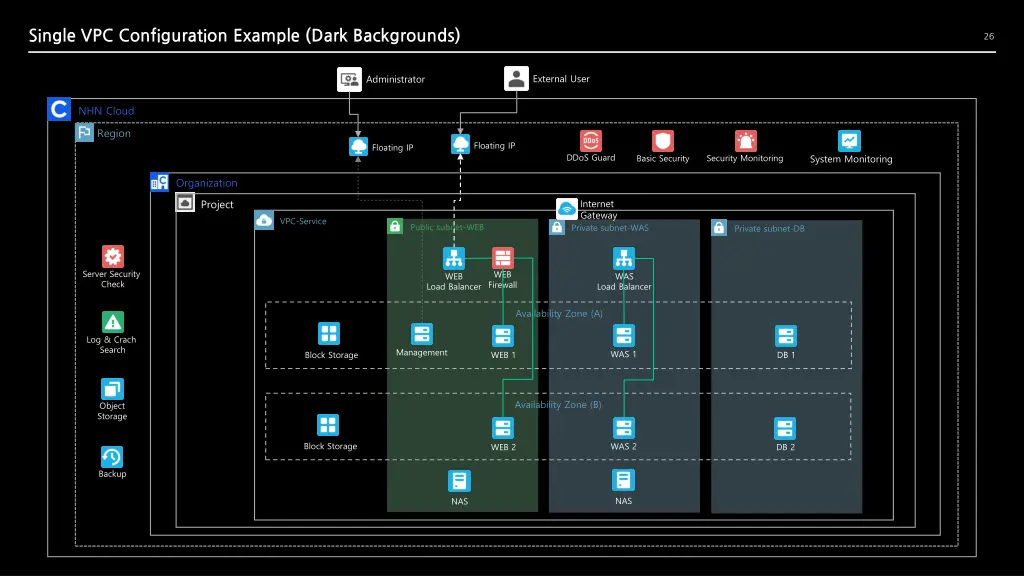Viewport: 1024px width, 576px height.
Task: Click the DDoS Guard icon
Action: [x=590, y=140]
